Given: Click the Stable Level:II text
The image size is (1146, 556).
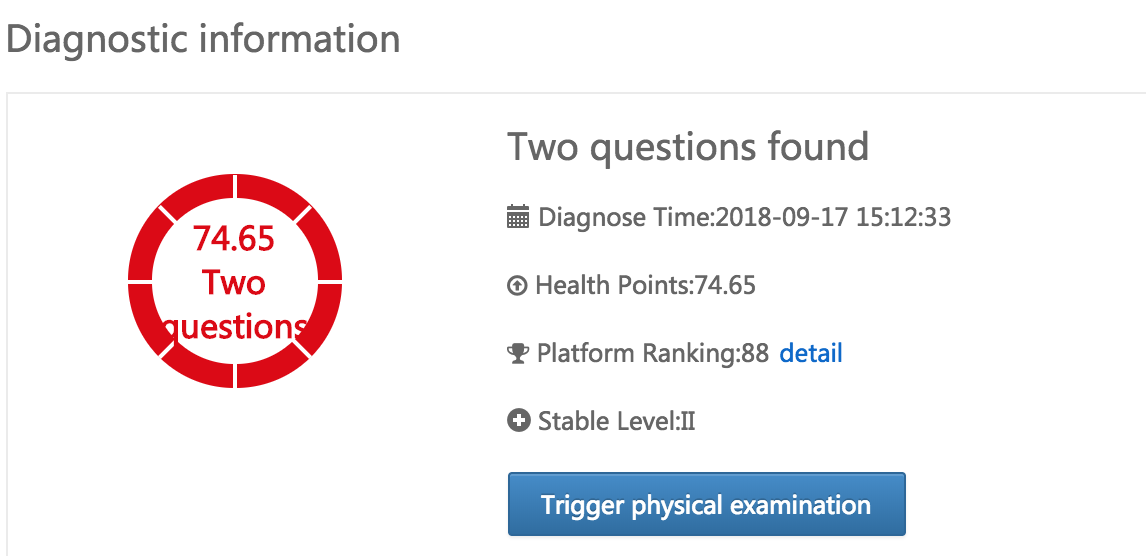Looking at the screenshot, I should click(x=616, y=421).
